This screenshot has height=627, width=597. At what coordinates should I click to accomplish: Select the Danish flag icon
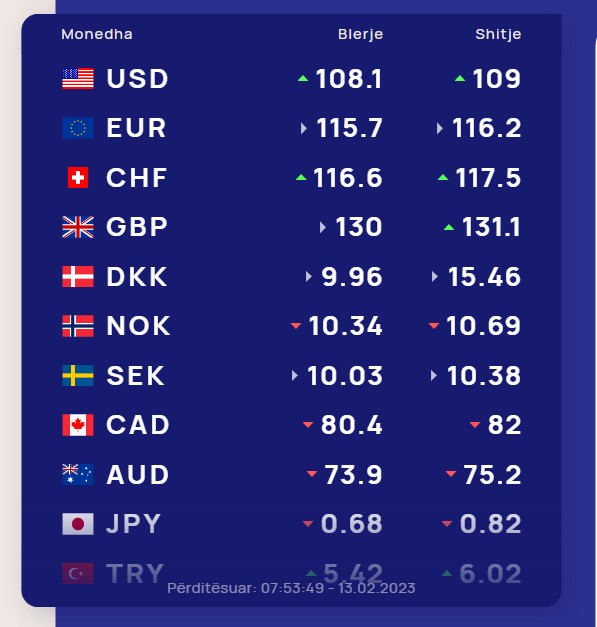[78, 277]
